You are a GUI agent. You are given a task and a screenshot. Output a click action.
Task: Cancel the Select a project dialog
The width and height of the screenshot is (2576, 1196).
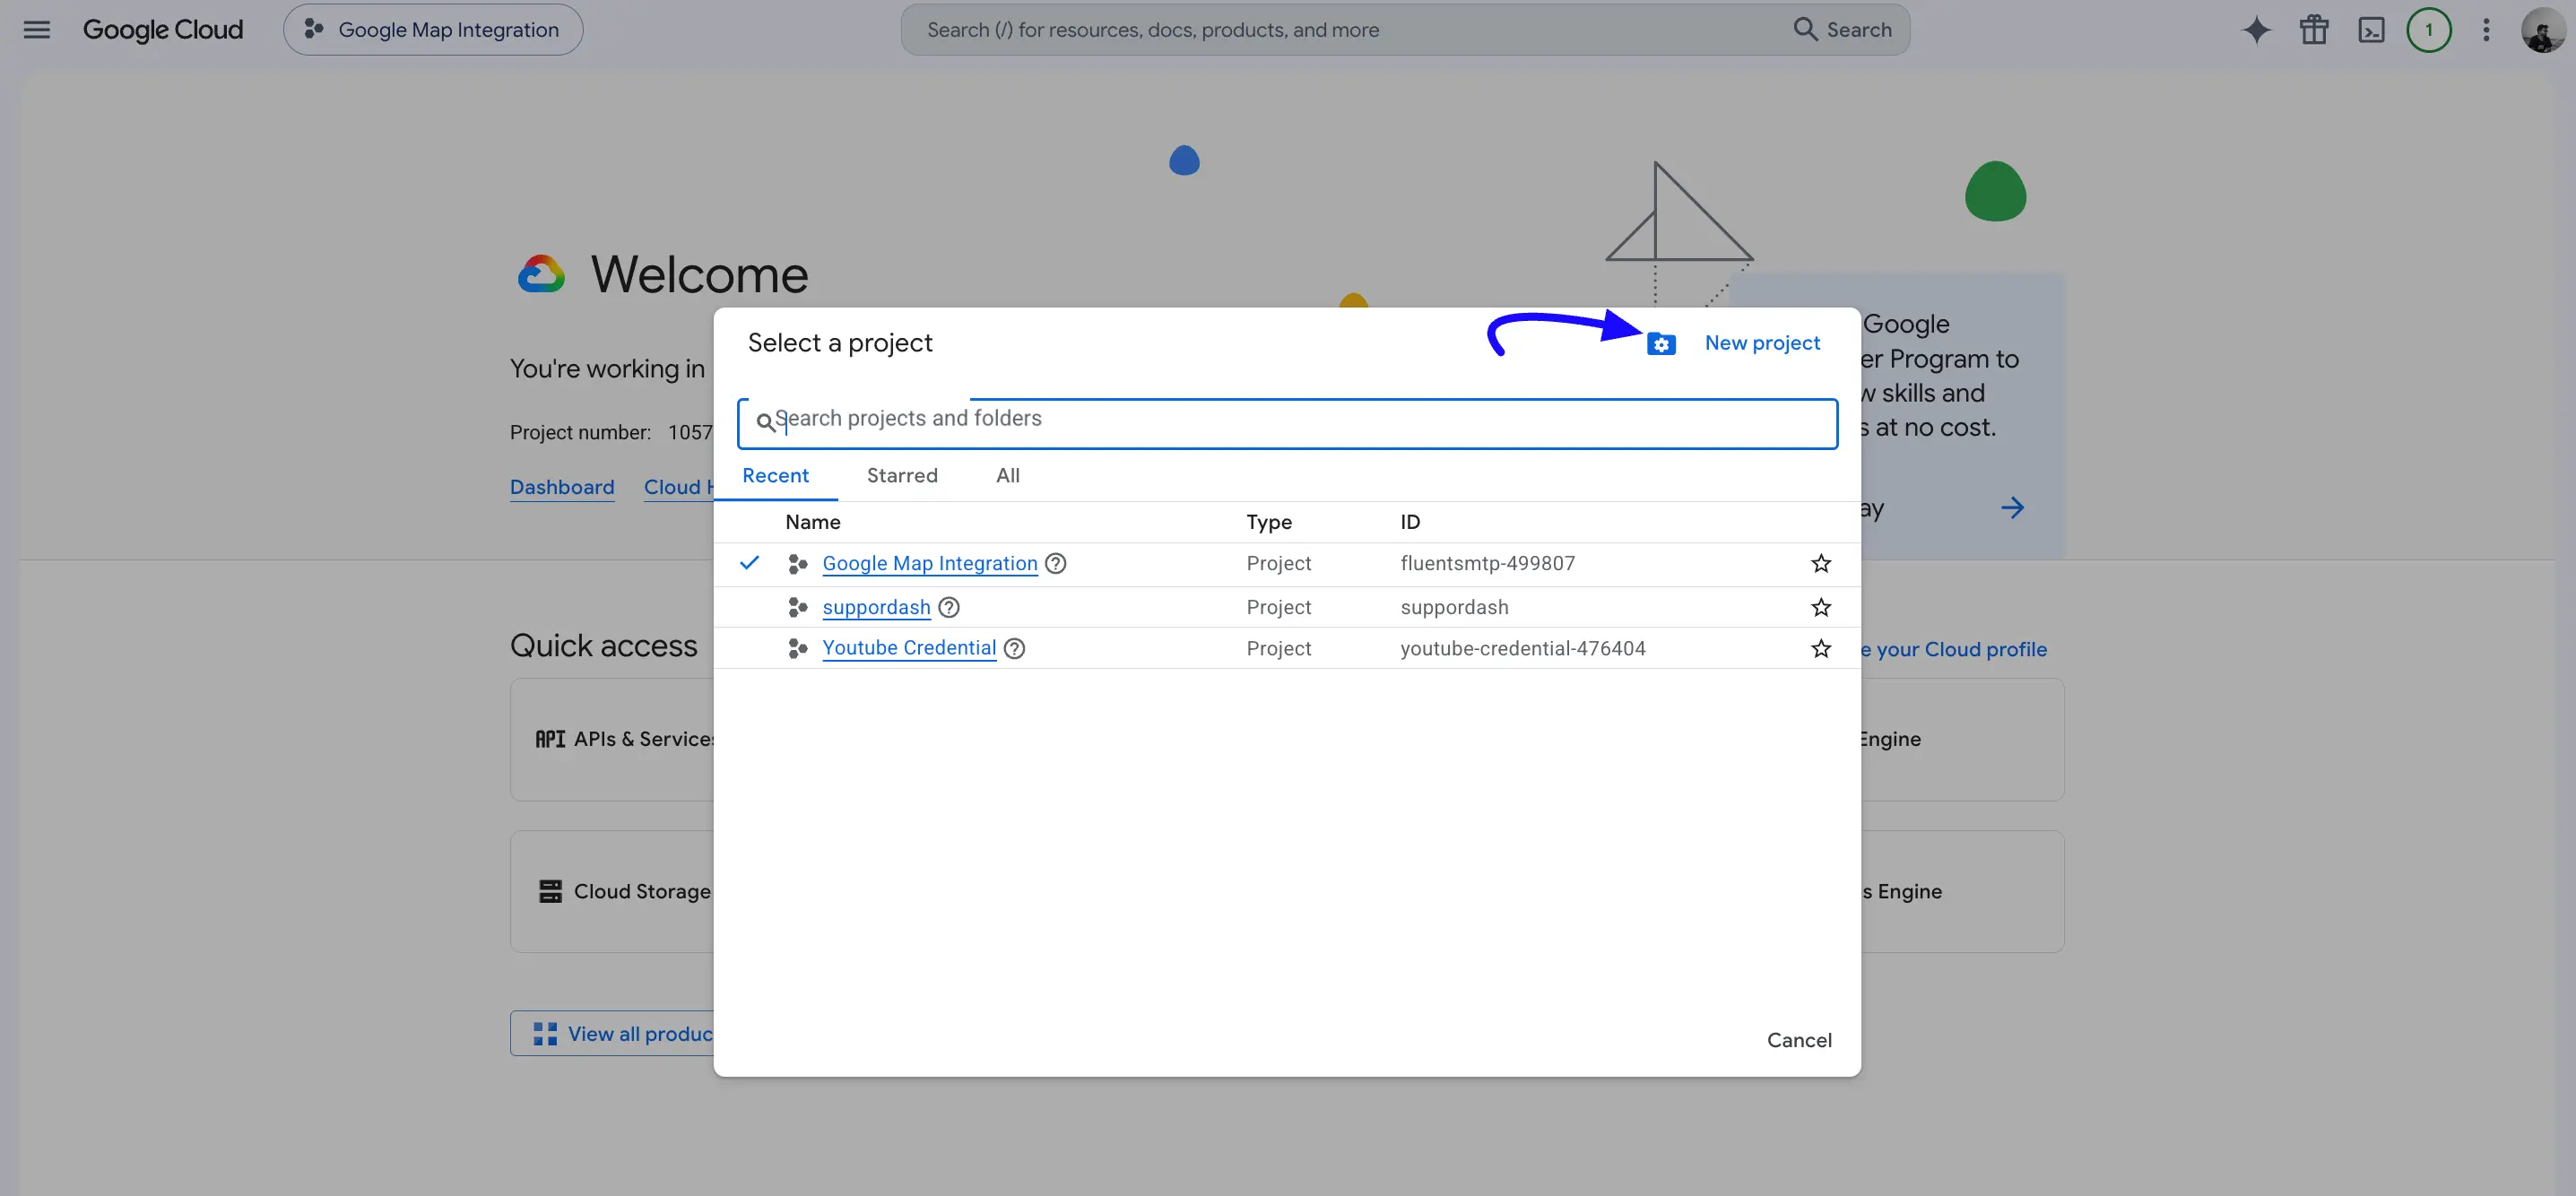[1799, 1040]
